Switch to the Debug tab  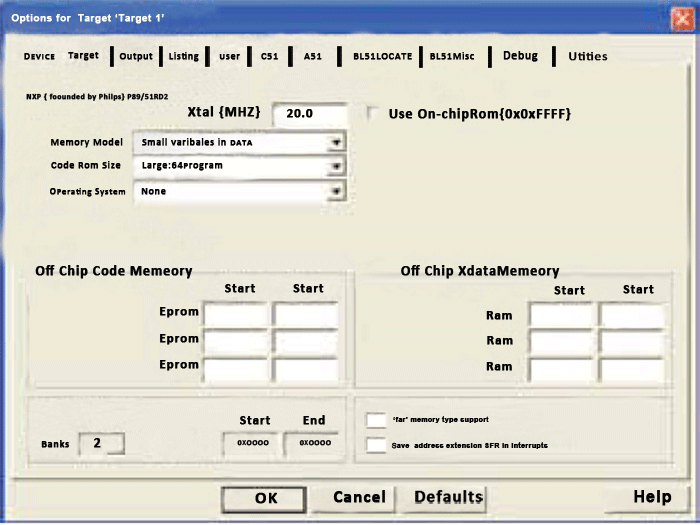click(x=520, y=56)
